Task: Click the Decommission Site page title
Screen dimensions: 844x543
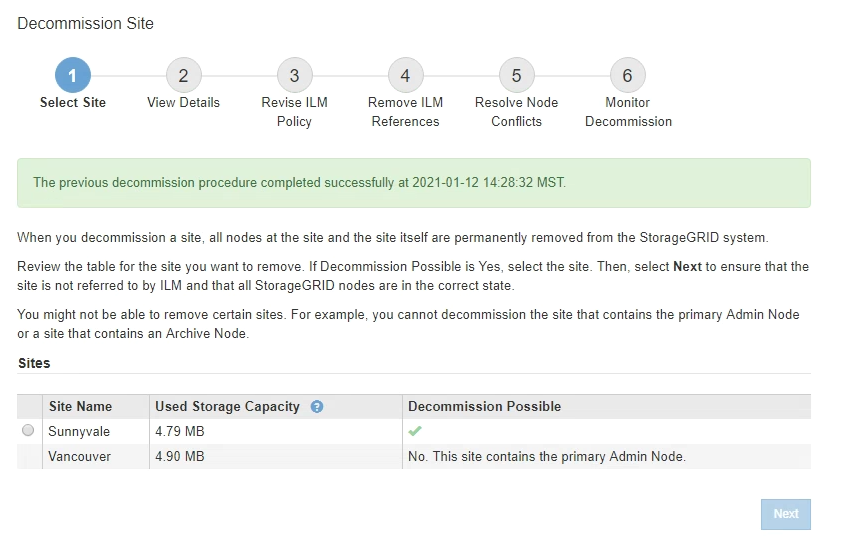Action: click(85, 23)
